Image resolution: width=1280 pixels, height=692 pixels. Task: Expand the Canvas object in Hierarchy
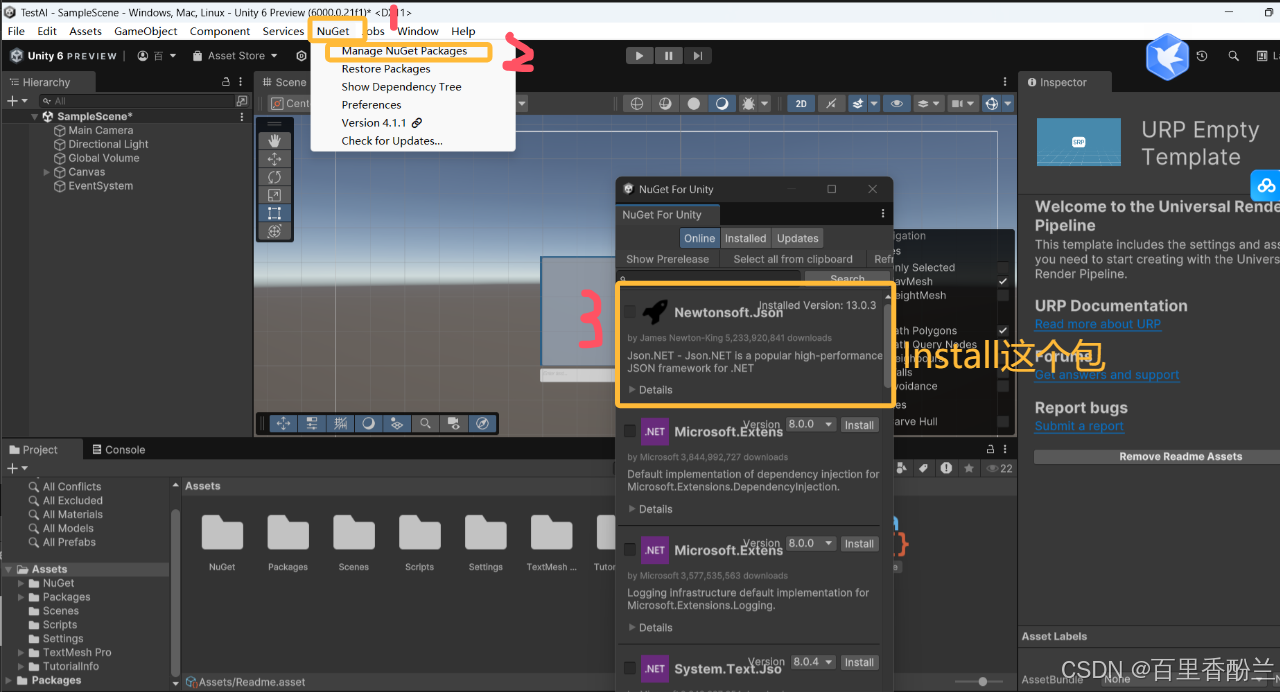(46, 172)
